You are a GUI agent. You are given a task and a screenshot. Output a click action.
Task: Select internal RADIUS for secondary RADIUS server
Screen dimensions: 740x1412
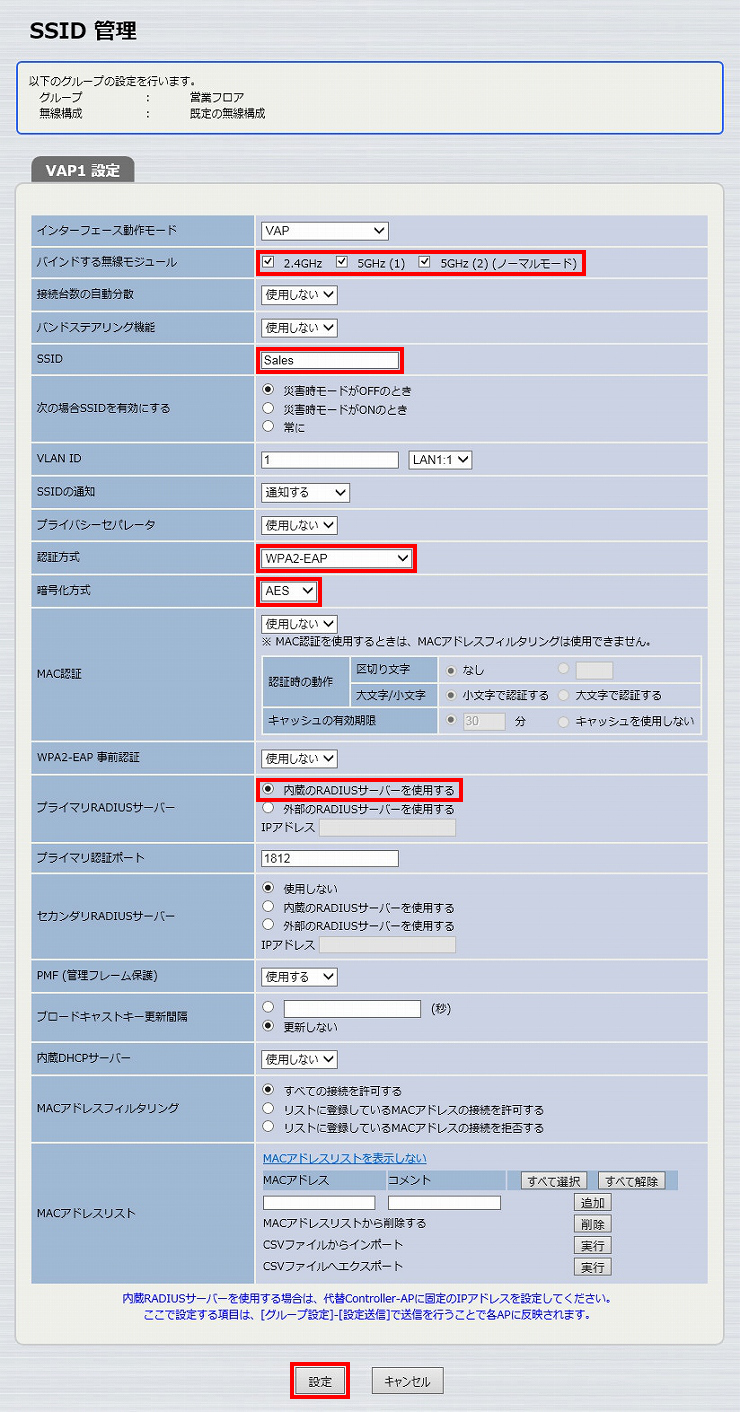268,907
